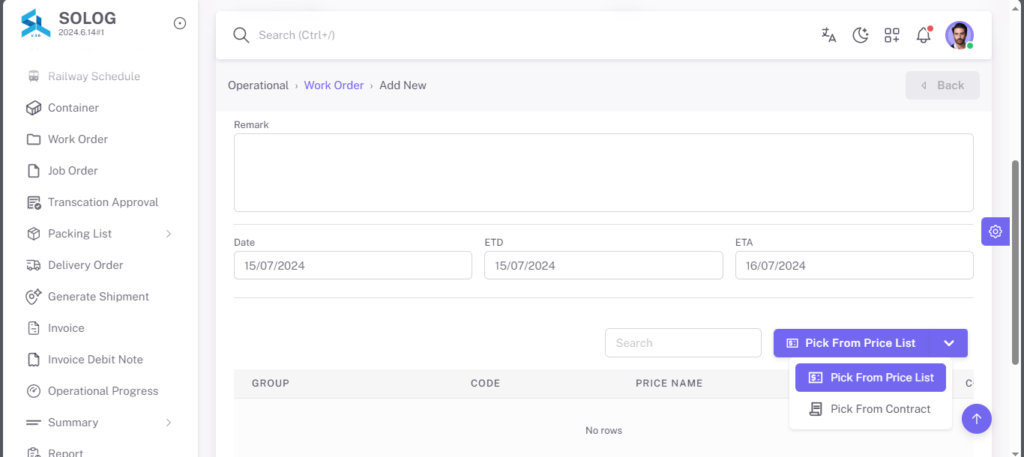This screenshot has height=457, width=1024.
Task: Open Delivery Order in sidebar
Action: coord(85,265)
